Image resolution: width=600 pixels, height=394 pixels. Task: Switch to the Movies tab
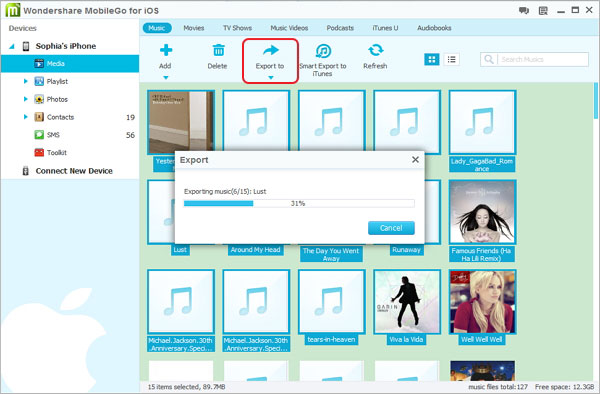194,28
